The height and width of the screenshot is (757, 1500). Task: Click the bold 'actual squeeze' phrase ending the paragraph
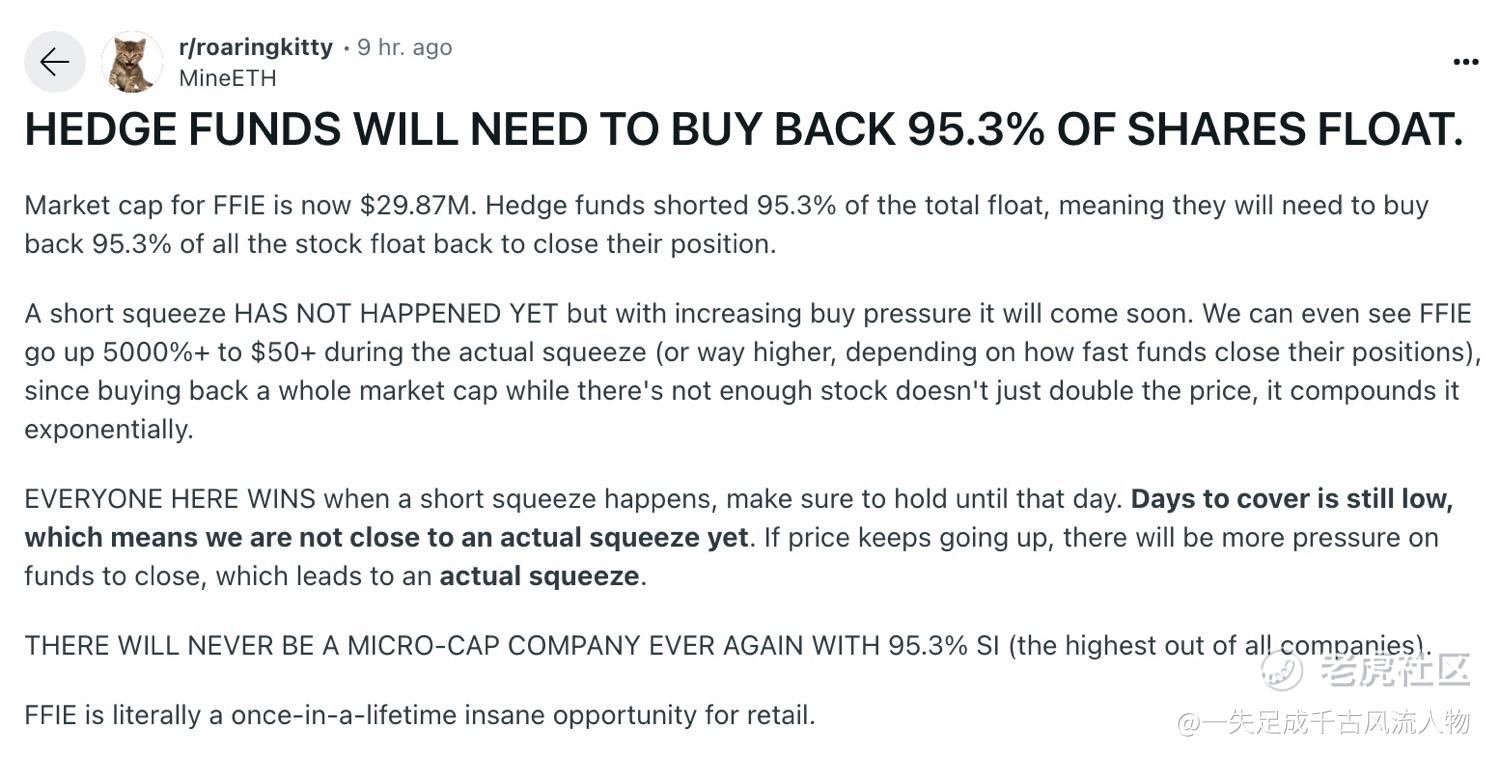click(539, 576)
